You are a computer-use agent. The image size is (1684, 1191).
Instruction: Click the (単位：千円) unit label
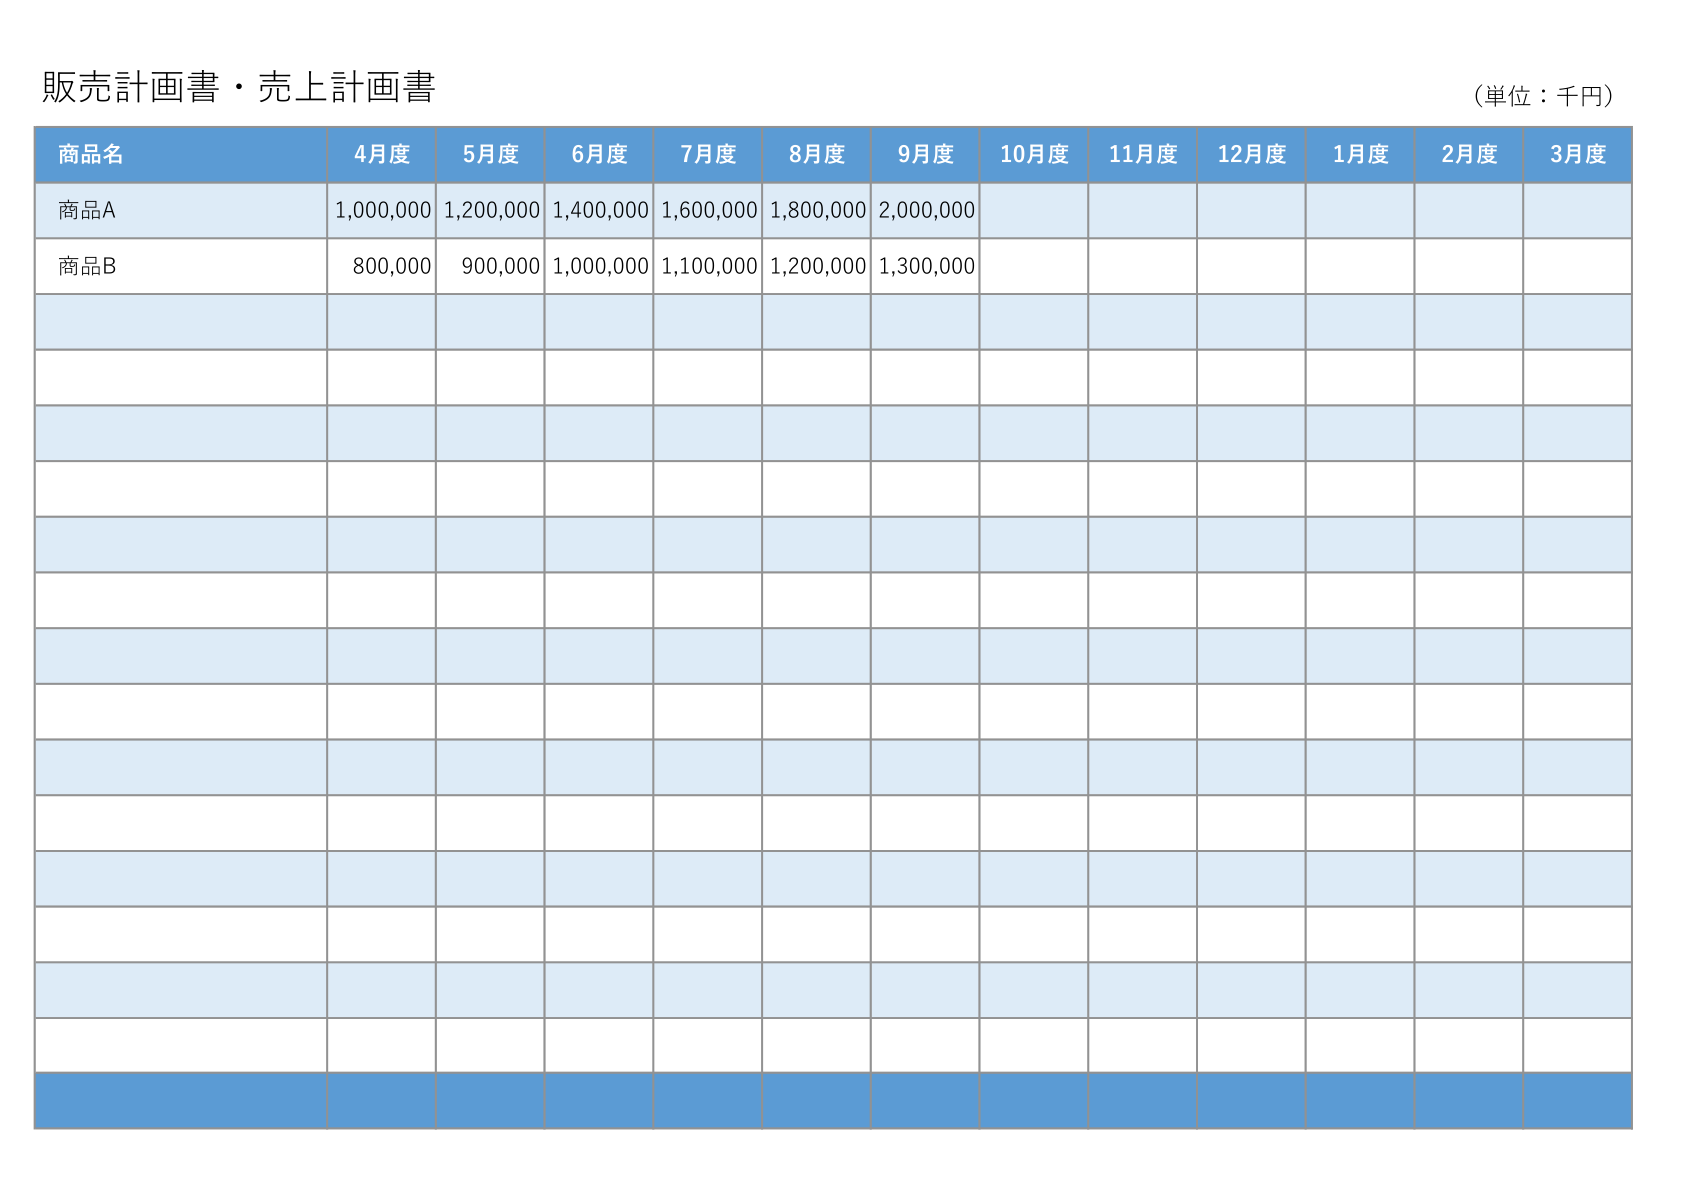click(1543, 96)
